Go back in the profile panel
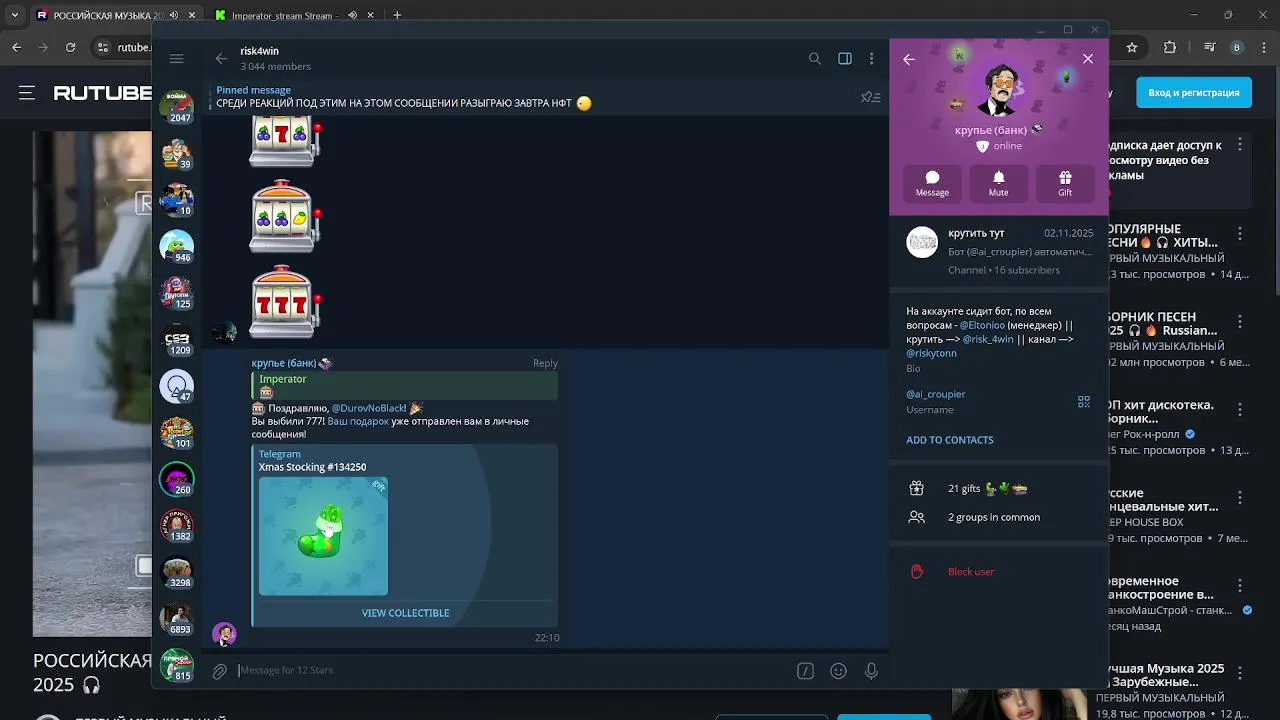The image size is (1280, 720). click(x=909, y=59)
